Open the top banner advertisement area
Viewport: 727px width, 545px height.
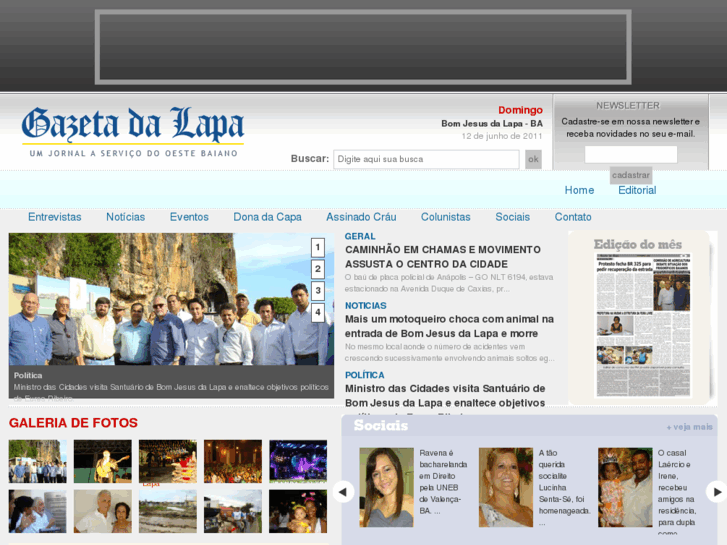363,47
